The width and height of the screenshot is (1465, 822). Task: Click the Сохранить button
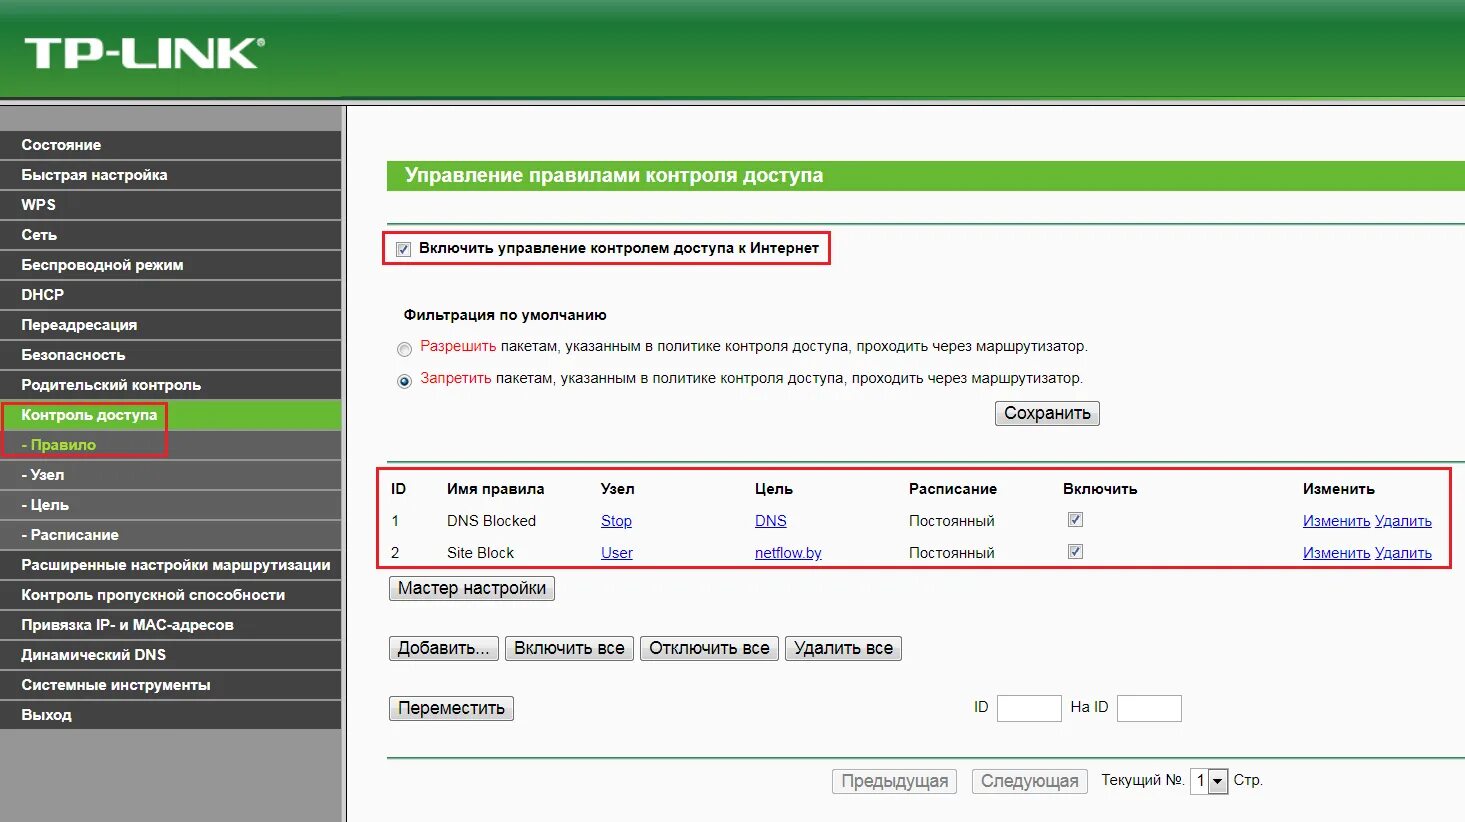pyautogui.click(x=1047, y=413)
